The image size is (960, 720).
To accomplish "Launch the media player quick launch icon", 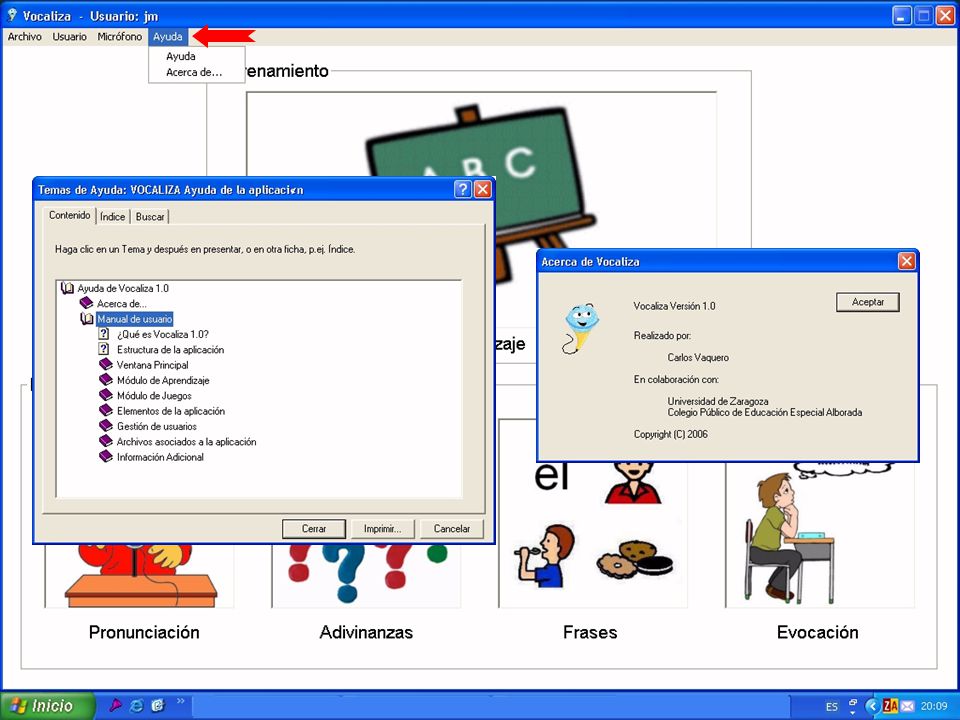I will click(115, 705).
